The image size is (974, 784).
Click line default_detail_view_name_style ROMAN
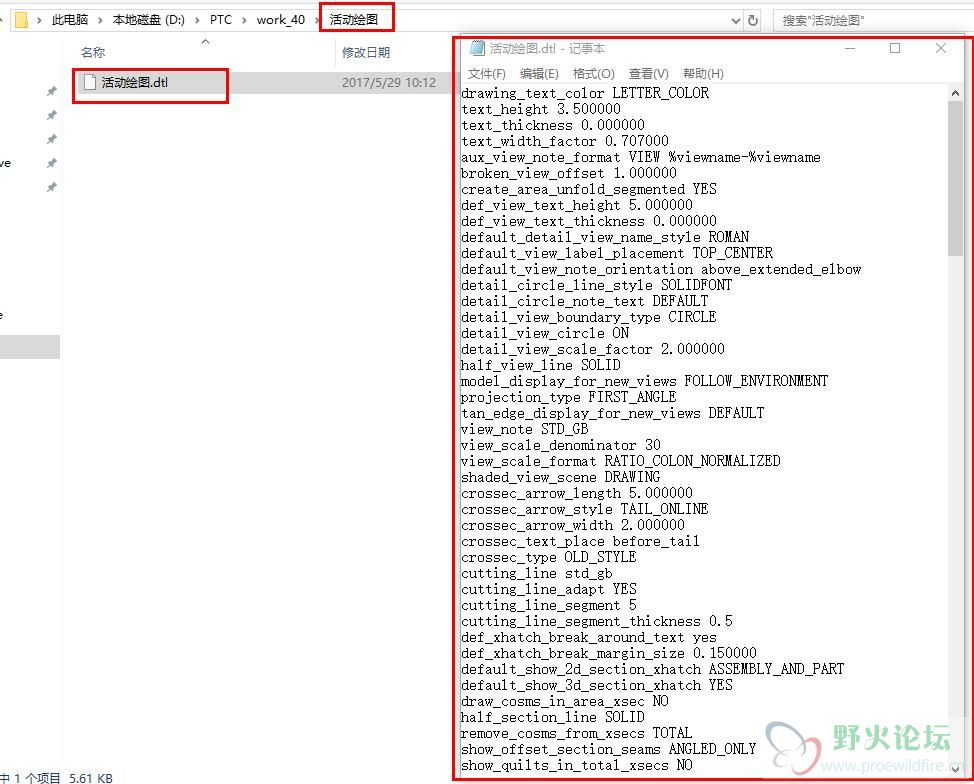[604, 237]
